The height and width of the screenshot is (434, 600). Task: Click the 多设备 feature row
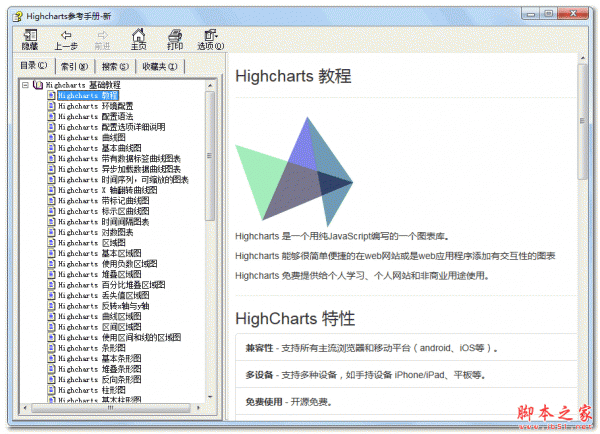click(x=406, y=375)
